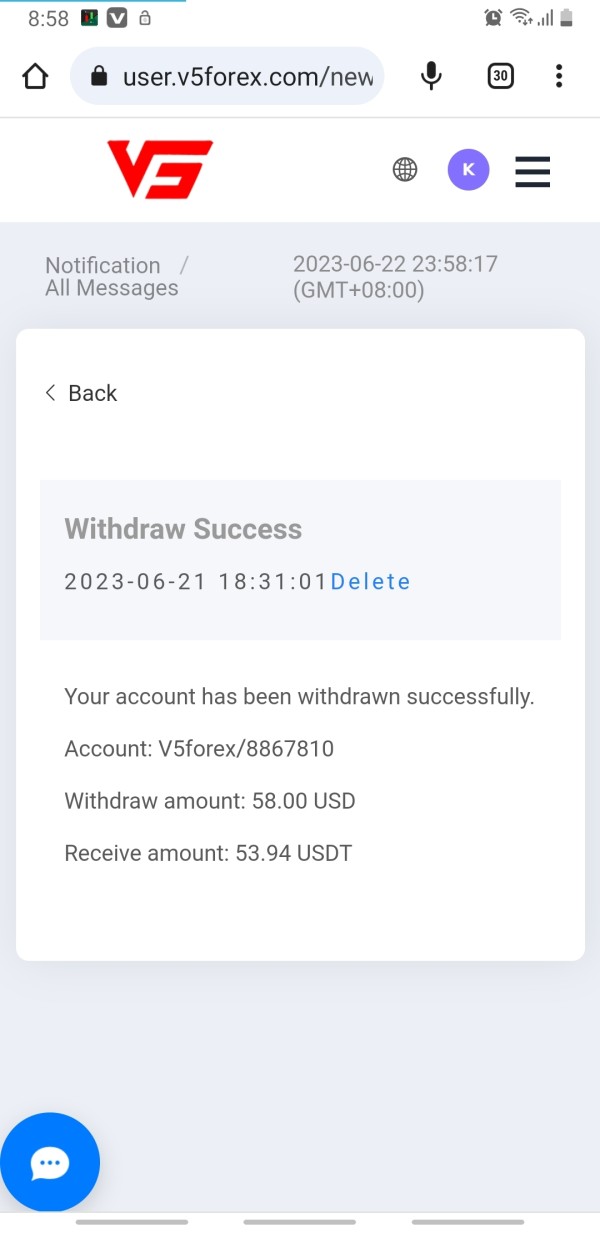This screenshot has width=600, height=1233.
Task: Go to the Notification breadcrumb
Action: [x=102, y=265]
